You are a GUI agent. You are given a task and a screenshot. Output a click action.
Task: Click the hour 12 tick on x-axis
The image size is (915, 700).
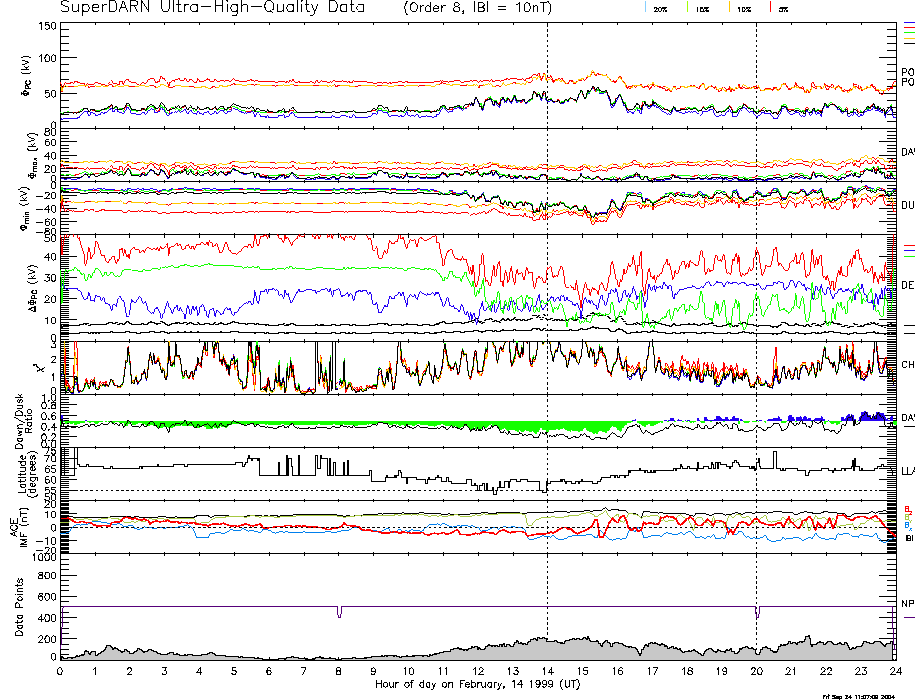[478, 671]
